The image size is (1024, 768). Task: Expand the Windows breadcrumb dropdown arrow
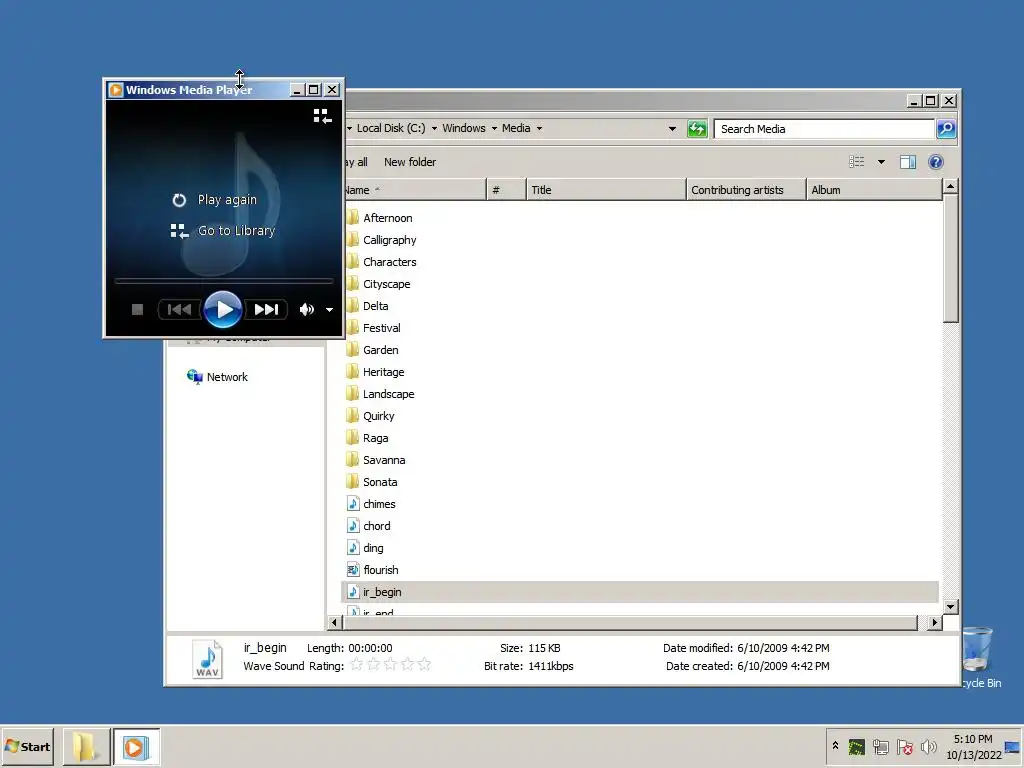(494, 129)
